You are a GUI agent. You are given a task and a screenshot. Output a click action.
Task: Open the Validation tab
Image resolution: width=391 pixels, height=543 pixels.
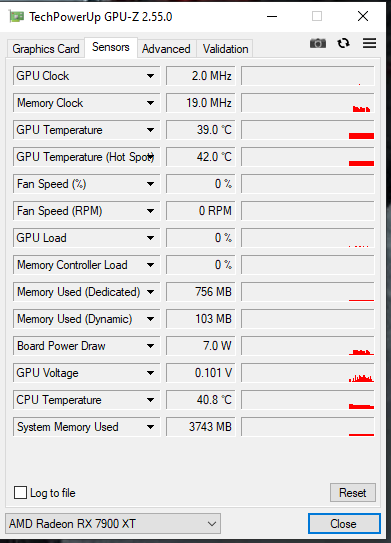click(x=225, y=49)
